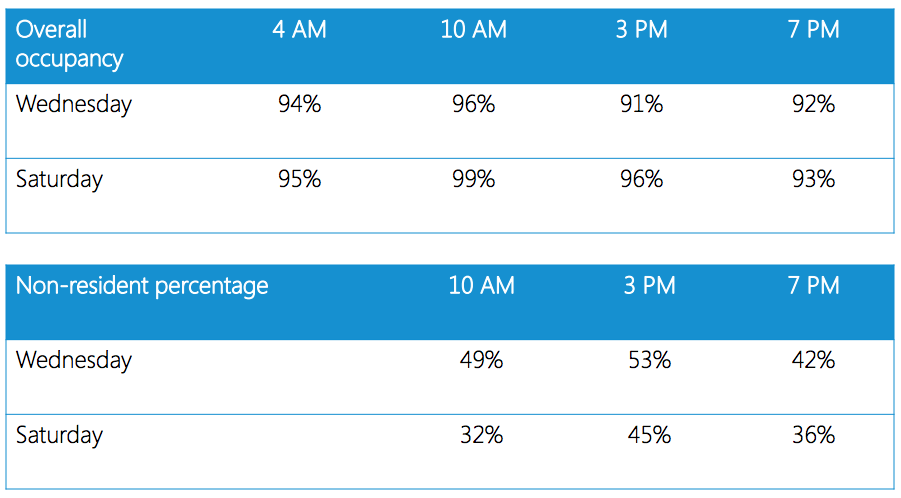
Task: Click the 99% Saturday occupancy cell
Action: pos(474,180)
